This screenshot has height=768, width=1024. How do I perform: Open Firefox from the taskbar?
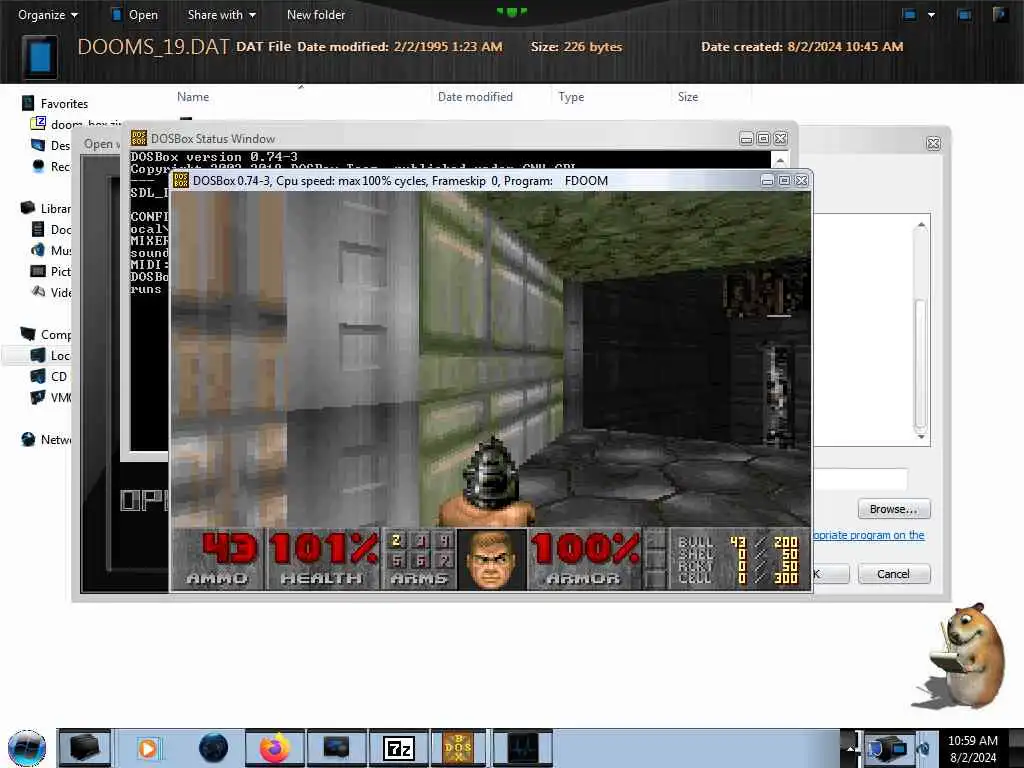coord(274,748)
